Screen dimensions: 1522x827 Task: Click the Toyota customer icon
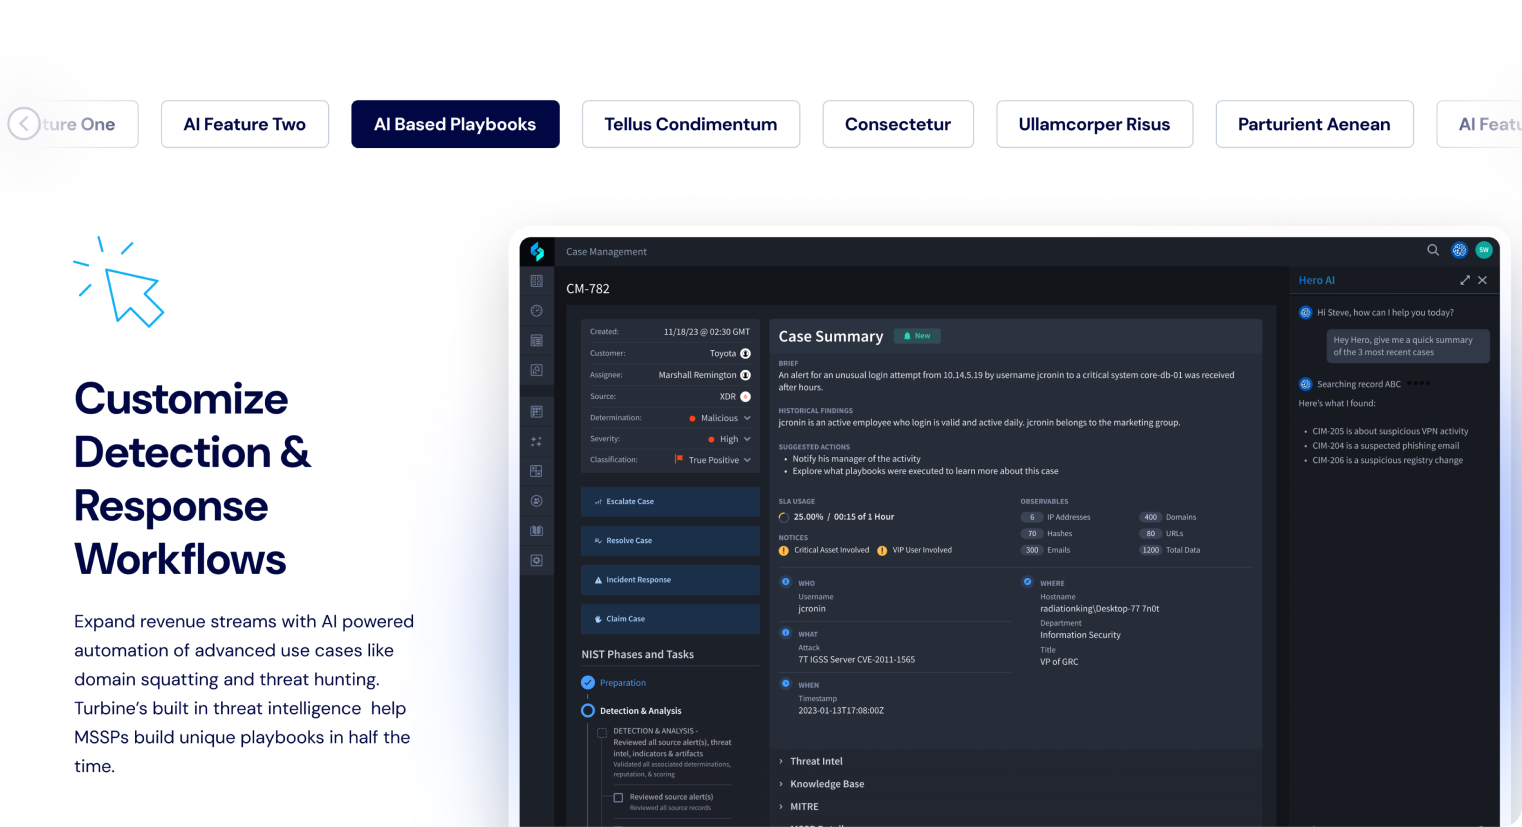[x=745, y=353]
